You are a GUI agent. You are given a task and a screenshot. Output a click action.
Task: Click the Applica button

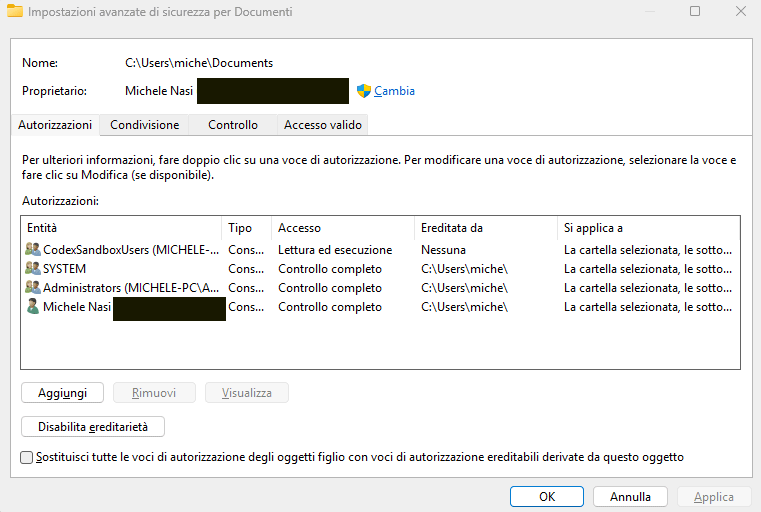pos(714,496)
